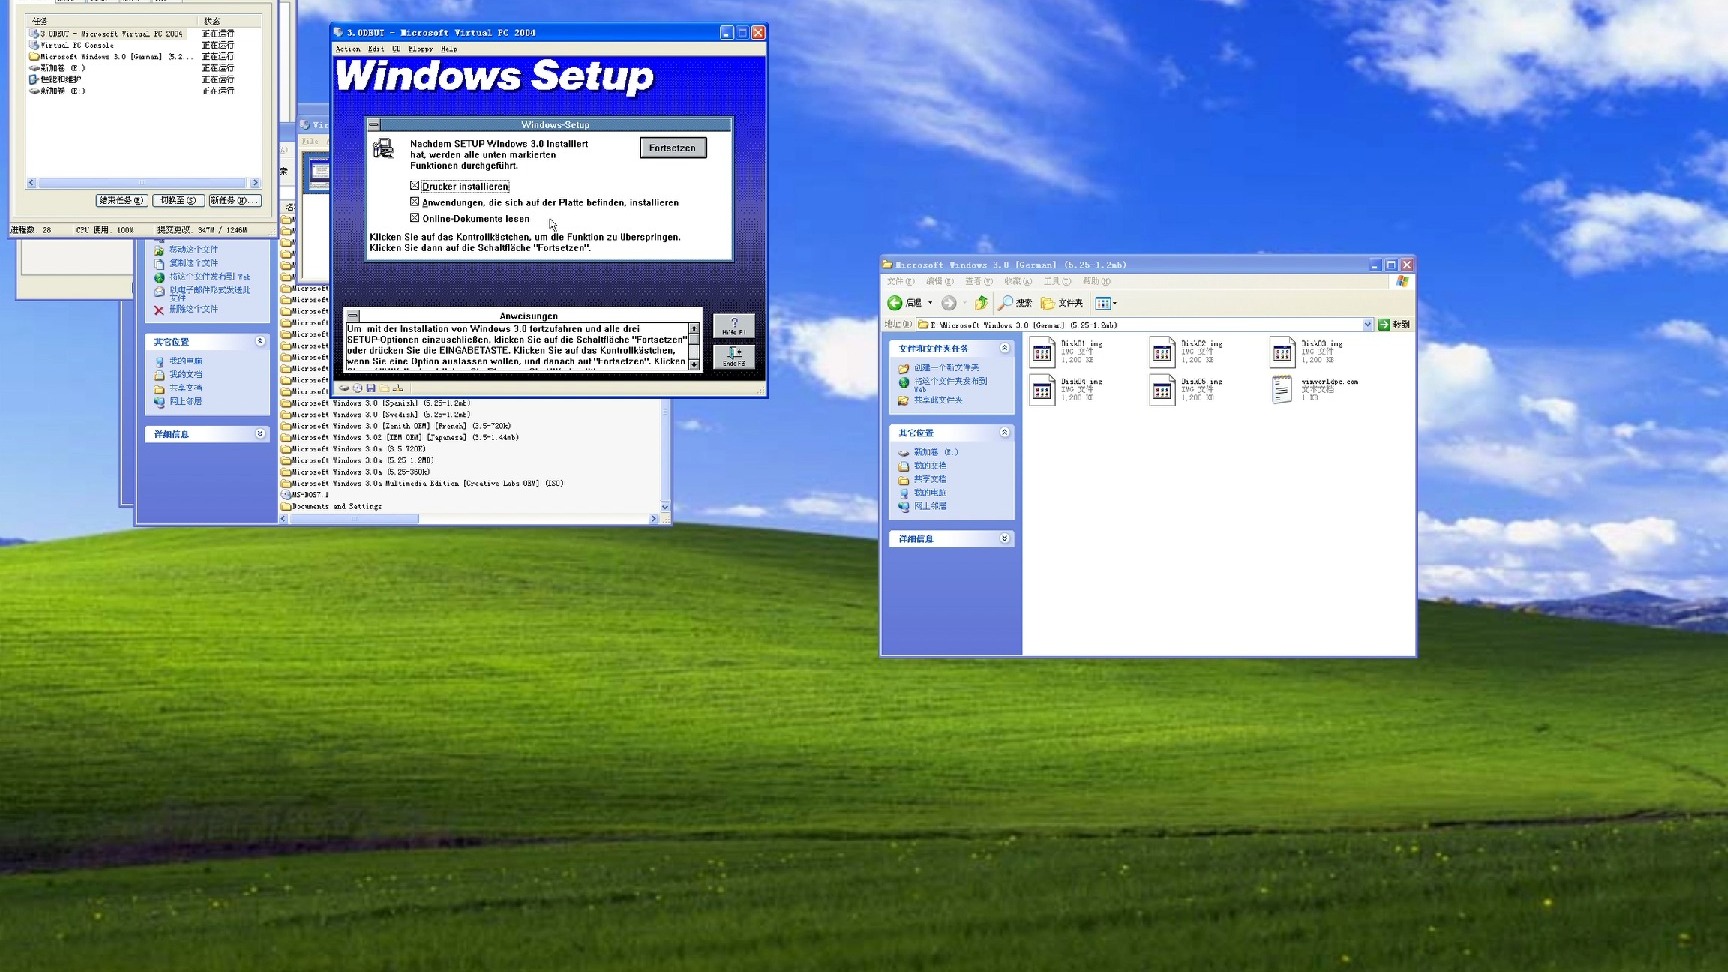The image size is (1728, 972).
Task: Click the Hilfe F1 help button in Setup
Action: tap(734, 326)
